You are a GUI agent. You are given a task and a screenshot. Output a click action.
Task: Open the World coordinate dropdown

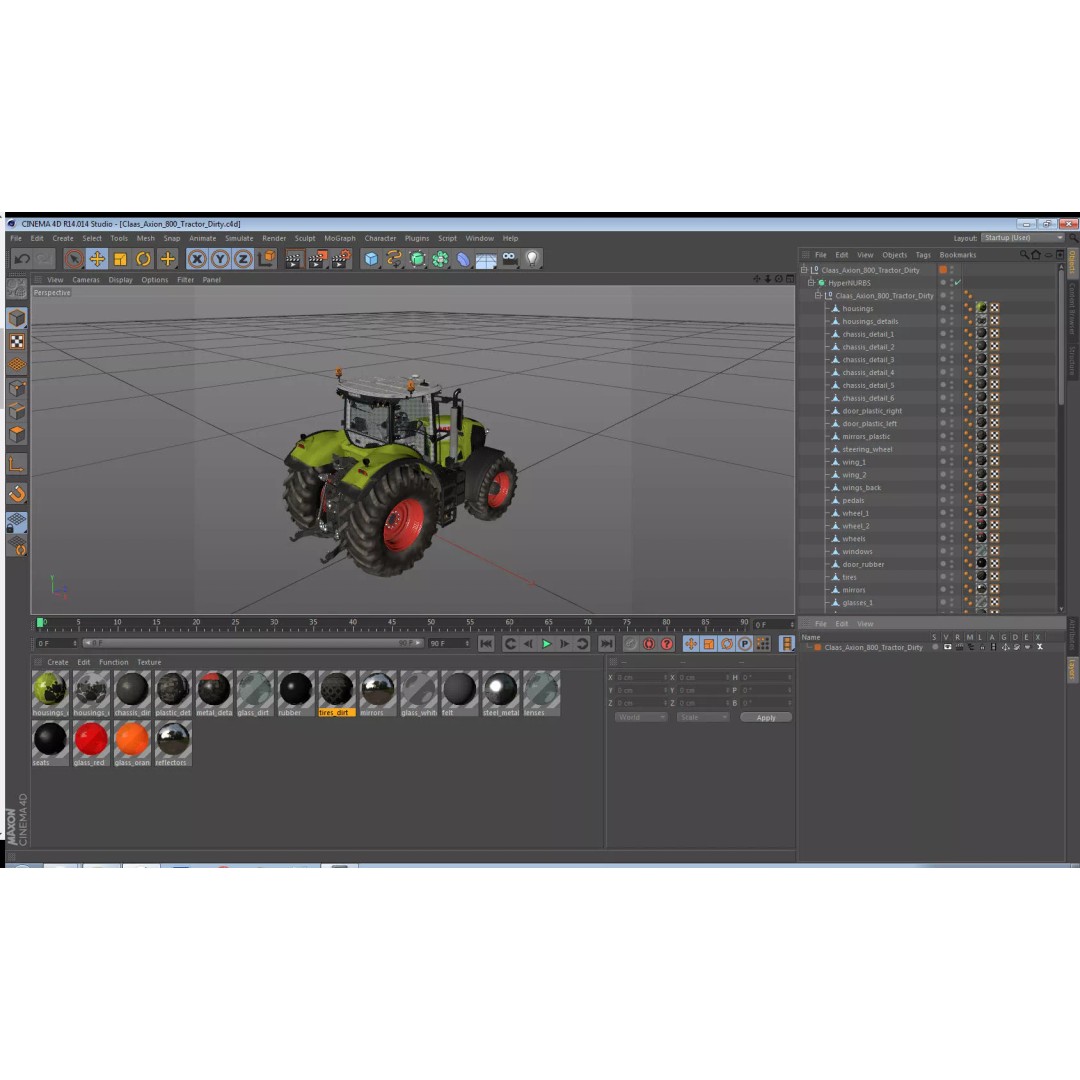coord(641,717)
